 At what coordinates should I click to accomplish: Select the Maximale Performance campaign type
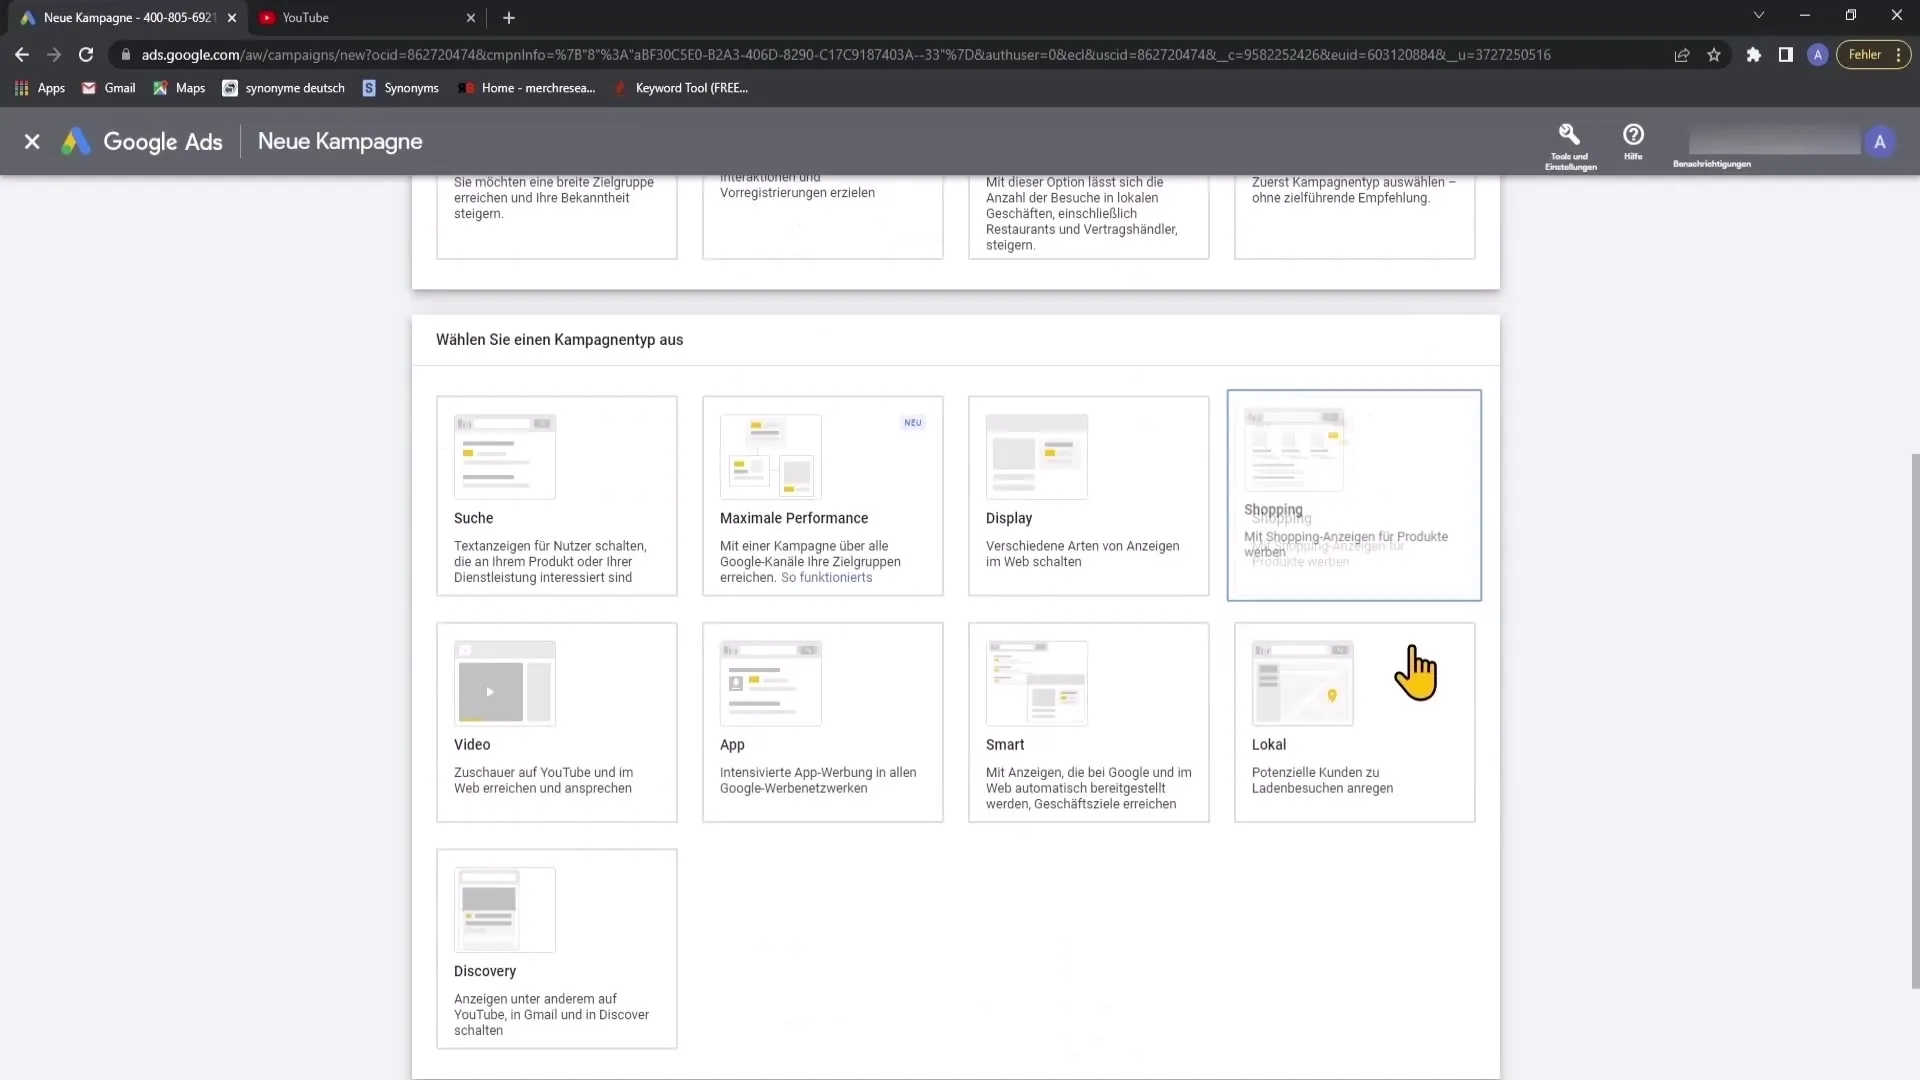[823, 496]
